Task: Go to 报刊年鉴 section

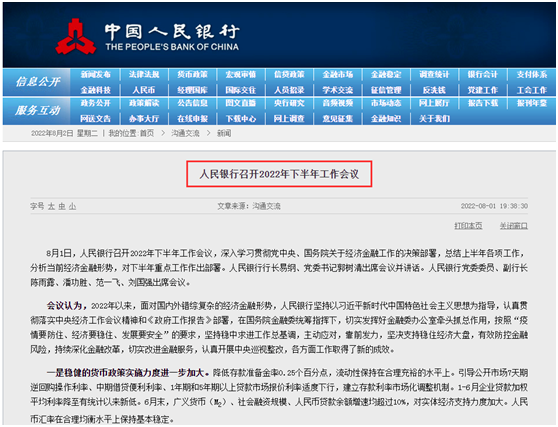Action: (532, 103)
